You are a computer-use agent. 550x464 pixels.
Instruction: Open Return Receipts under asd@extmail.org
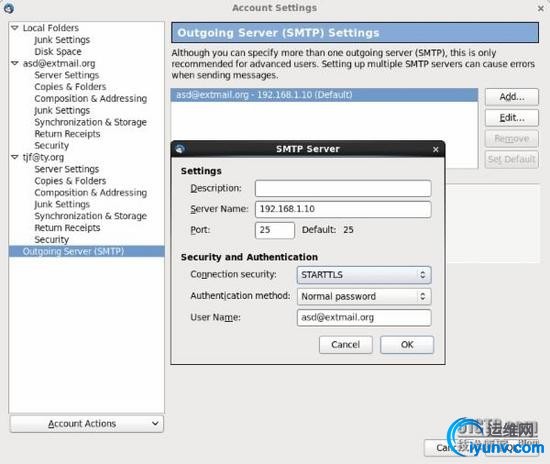click(x=67, y=134)
